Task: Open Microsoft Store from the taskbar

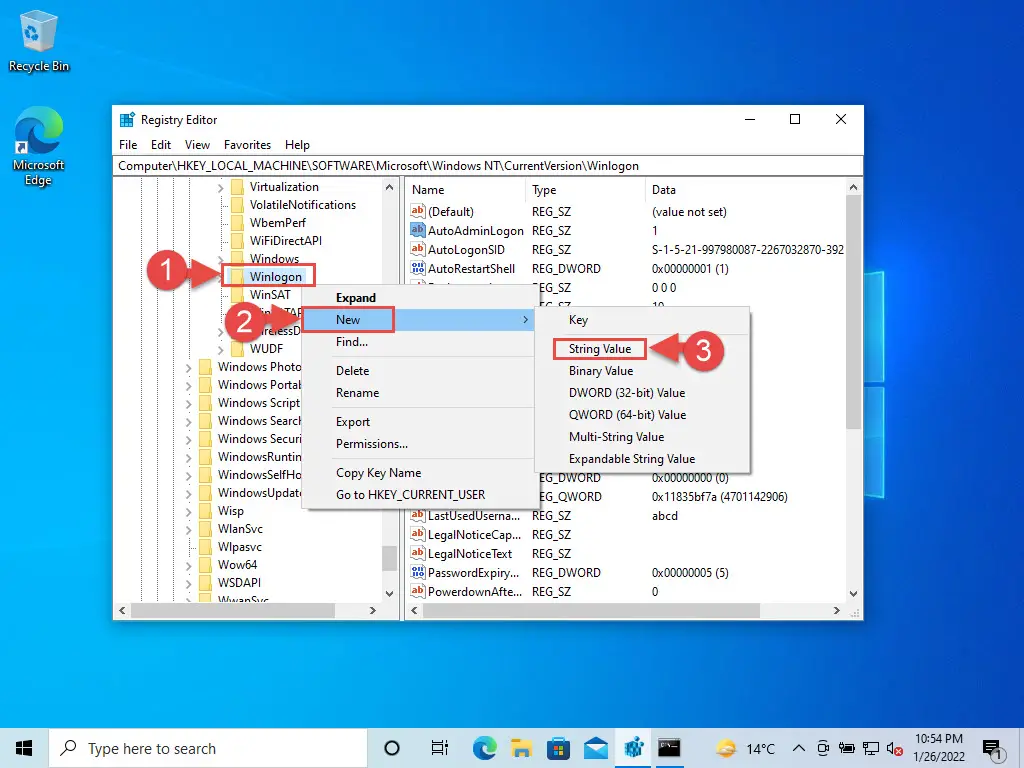Action: (x=559, y=747)
